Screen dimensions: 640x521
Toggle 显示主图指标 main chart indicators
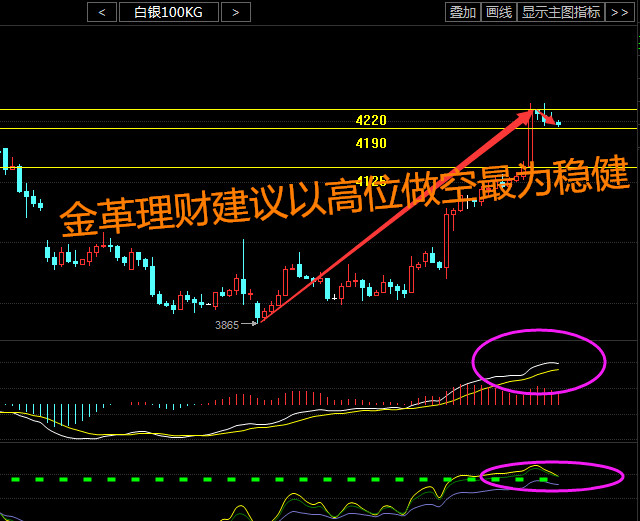tap(560, 12)
